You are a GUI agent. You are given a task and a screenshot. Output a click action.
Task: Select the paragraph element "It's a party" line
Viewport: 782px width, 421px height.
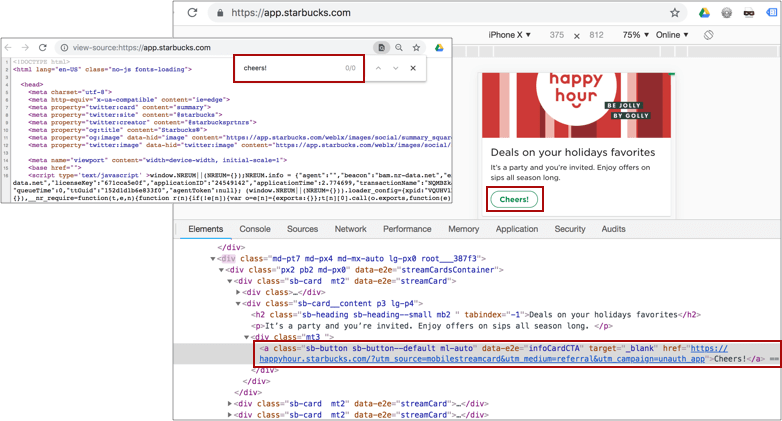point(431,326)
